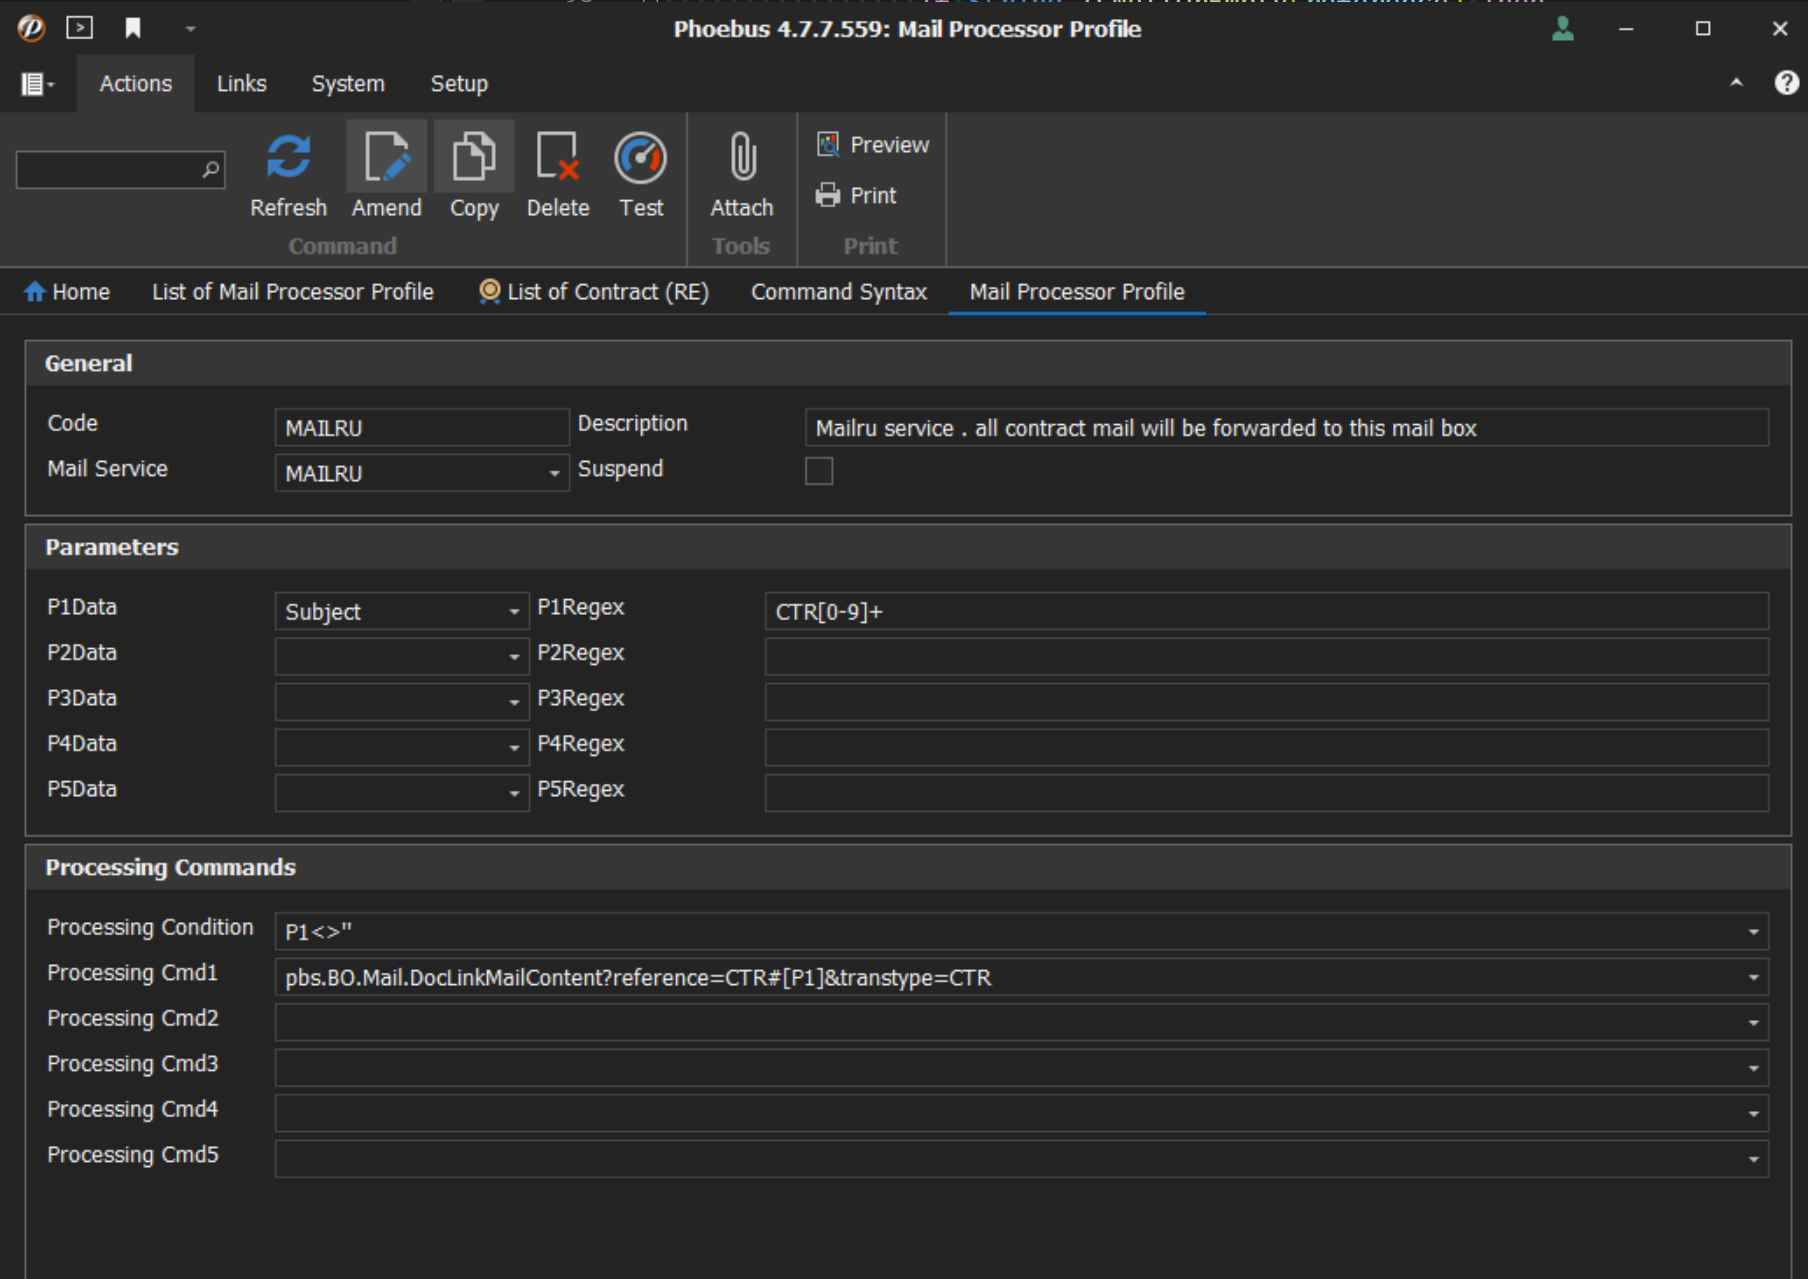Click the Copy profile icon
Image resolution: width=1808 pixels, height=1279 pixels.
coord(473,156)
